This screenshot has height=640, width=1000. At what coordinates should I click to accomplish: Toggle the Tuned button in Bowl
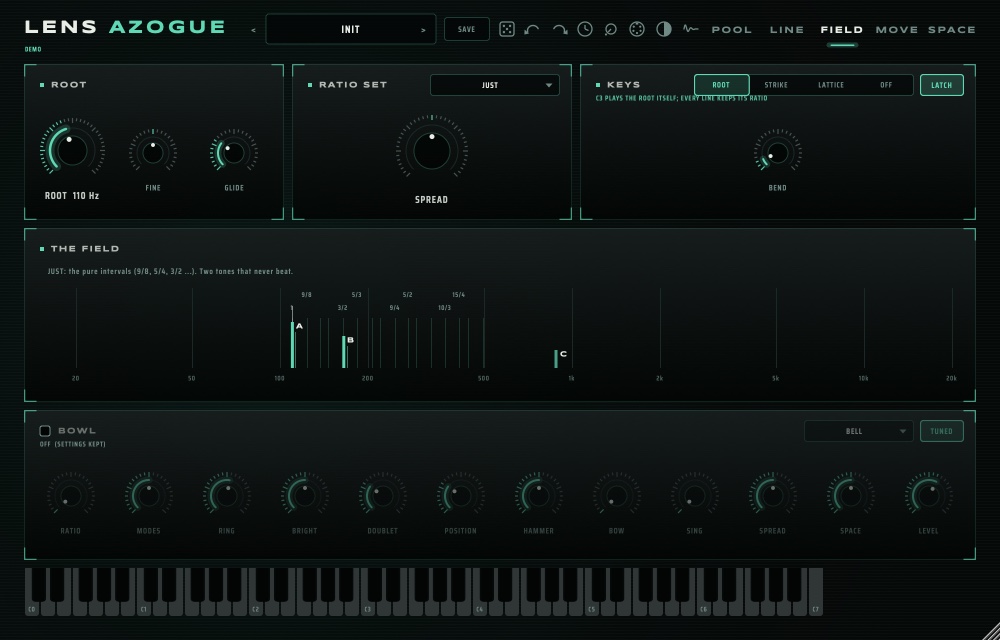coord(941,432)
